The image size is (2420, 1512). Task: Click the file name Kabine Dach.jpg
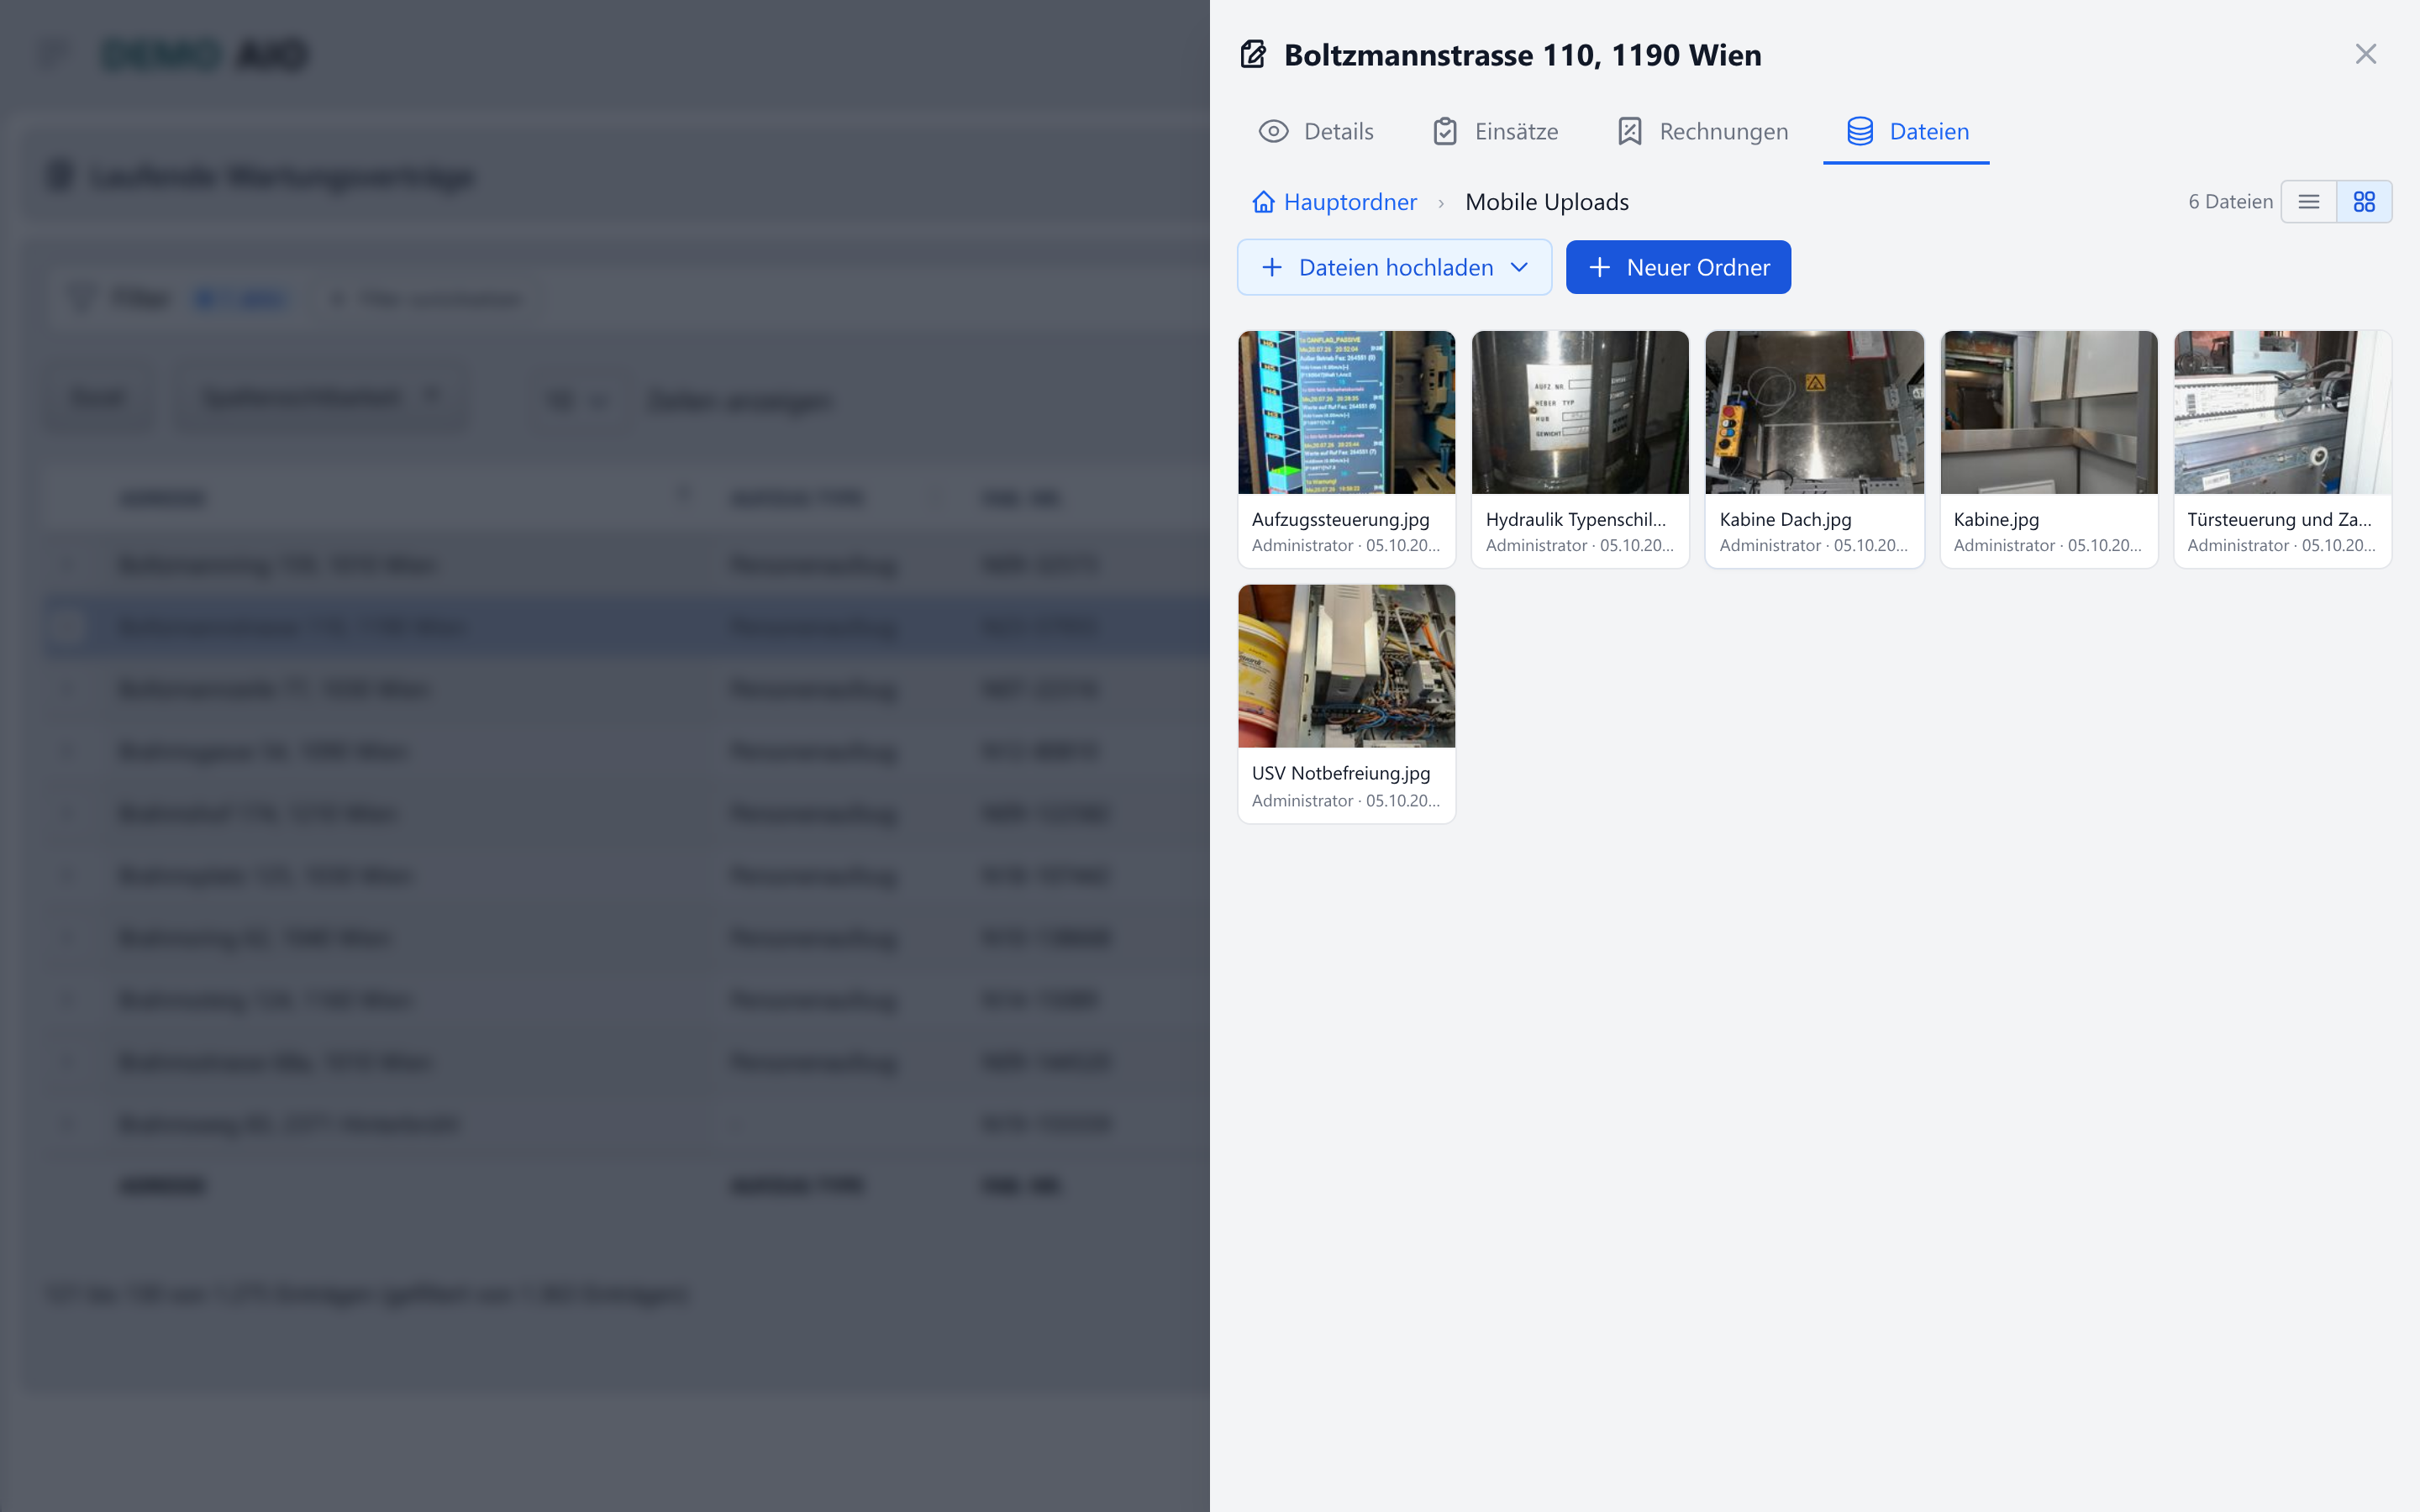[1785, 520]
